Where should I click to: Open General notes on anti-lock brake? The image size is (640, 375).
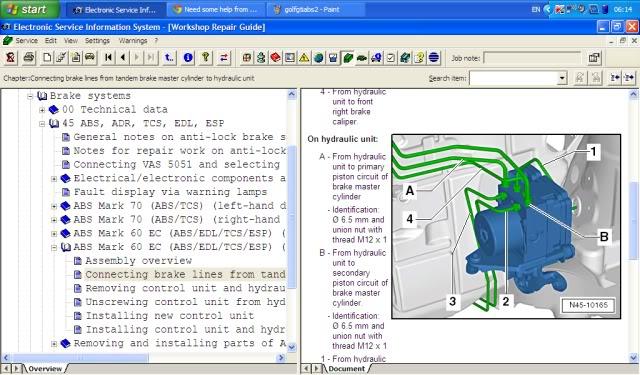(x=179, y=137)
